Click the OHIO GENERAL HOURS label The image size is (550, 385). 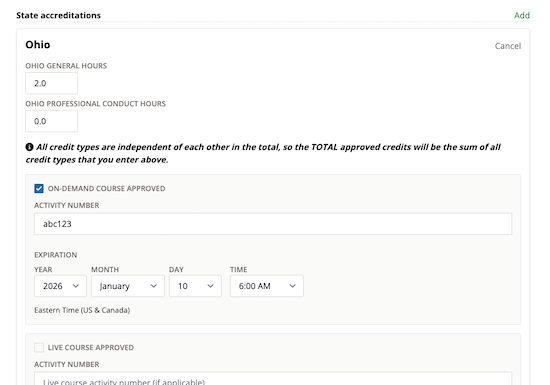pos(66,66)
